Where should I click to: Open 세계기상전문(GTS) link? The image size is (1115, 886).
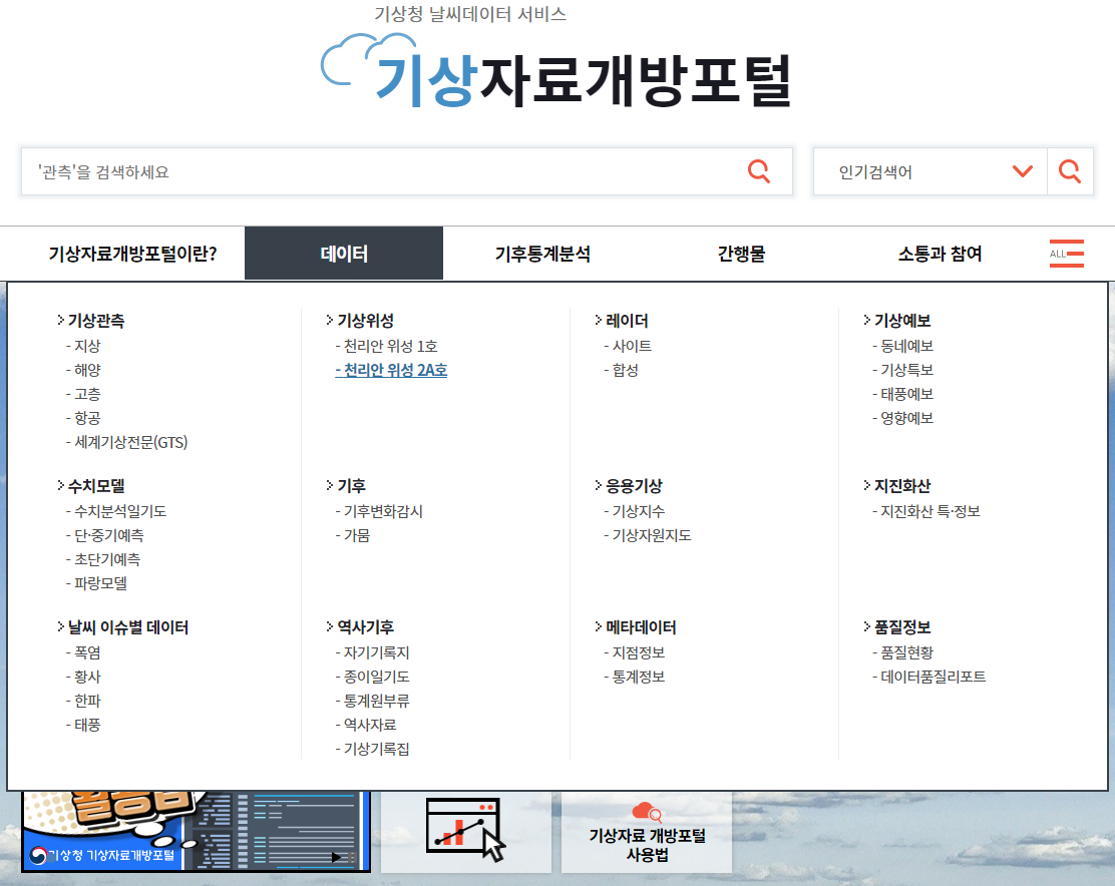click(127, 442)
